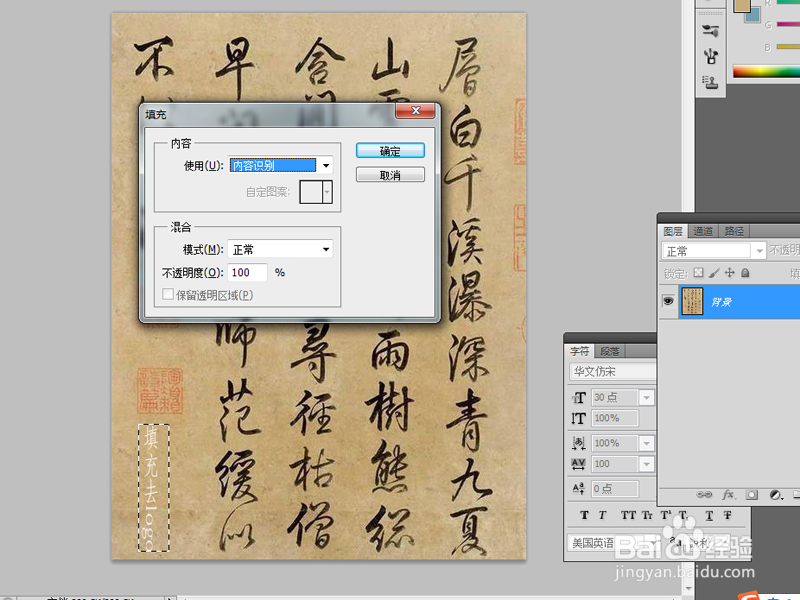
Task: Switch to the 段落 tab
Action: (x=610, y=351)
